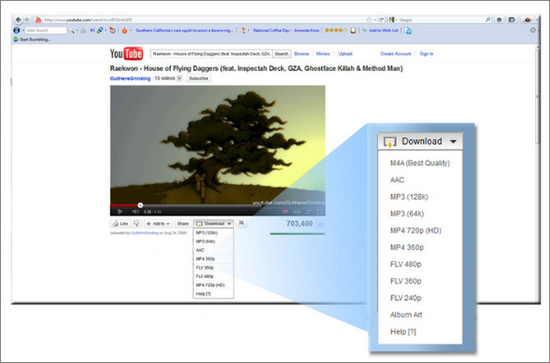
Task: Click the Subscribe button
Action: (x=199, y=78)
